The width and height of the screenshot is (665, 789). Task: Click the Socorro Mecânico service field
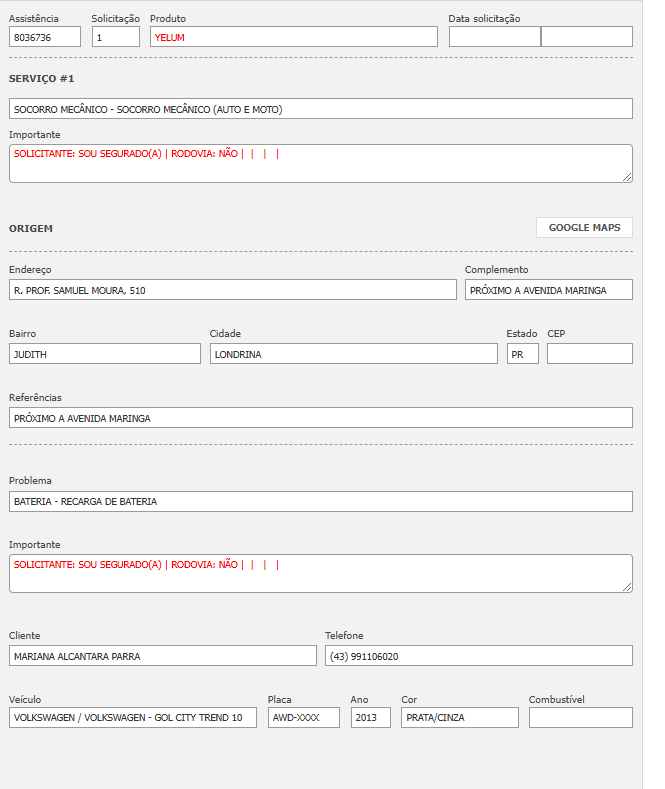320,109
